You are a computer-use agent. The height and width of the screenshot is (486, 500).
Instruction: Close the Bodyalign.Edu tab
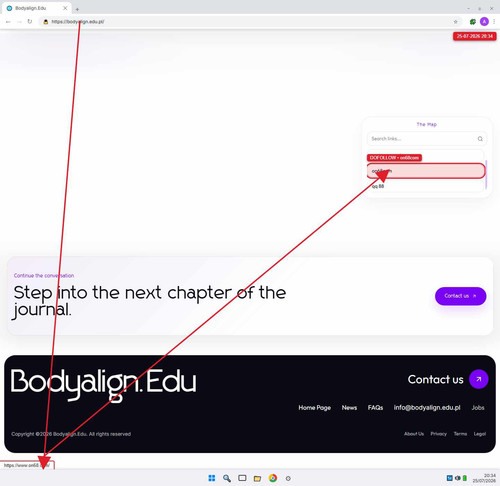pyautogui.click(x=65, y=8)
